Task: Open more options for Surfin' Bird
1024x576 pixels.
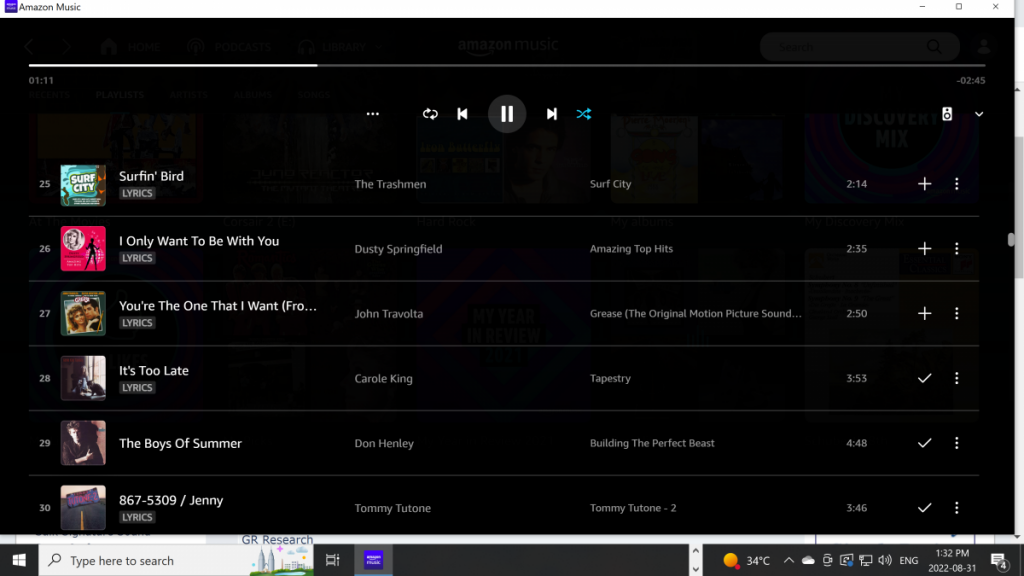Action: tap(957, 184)
